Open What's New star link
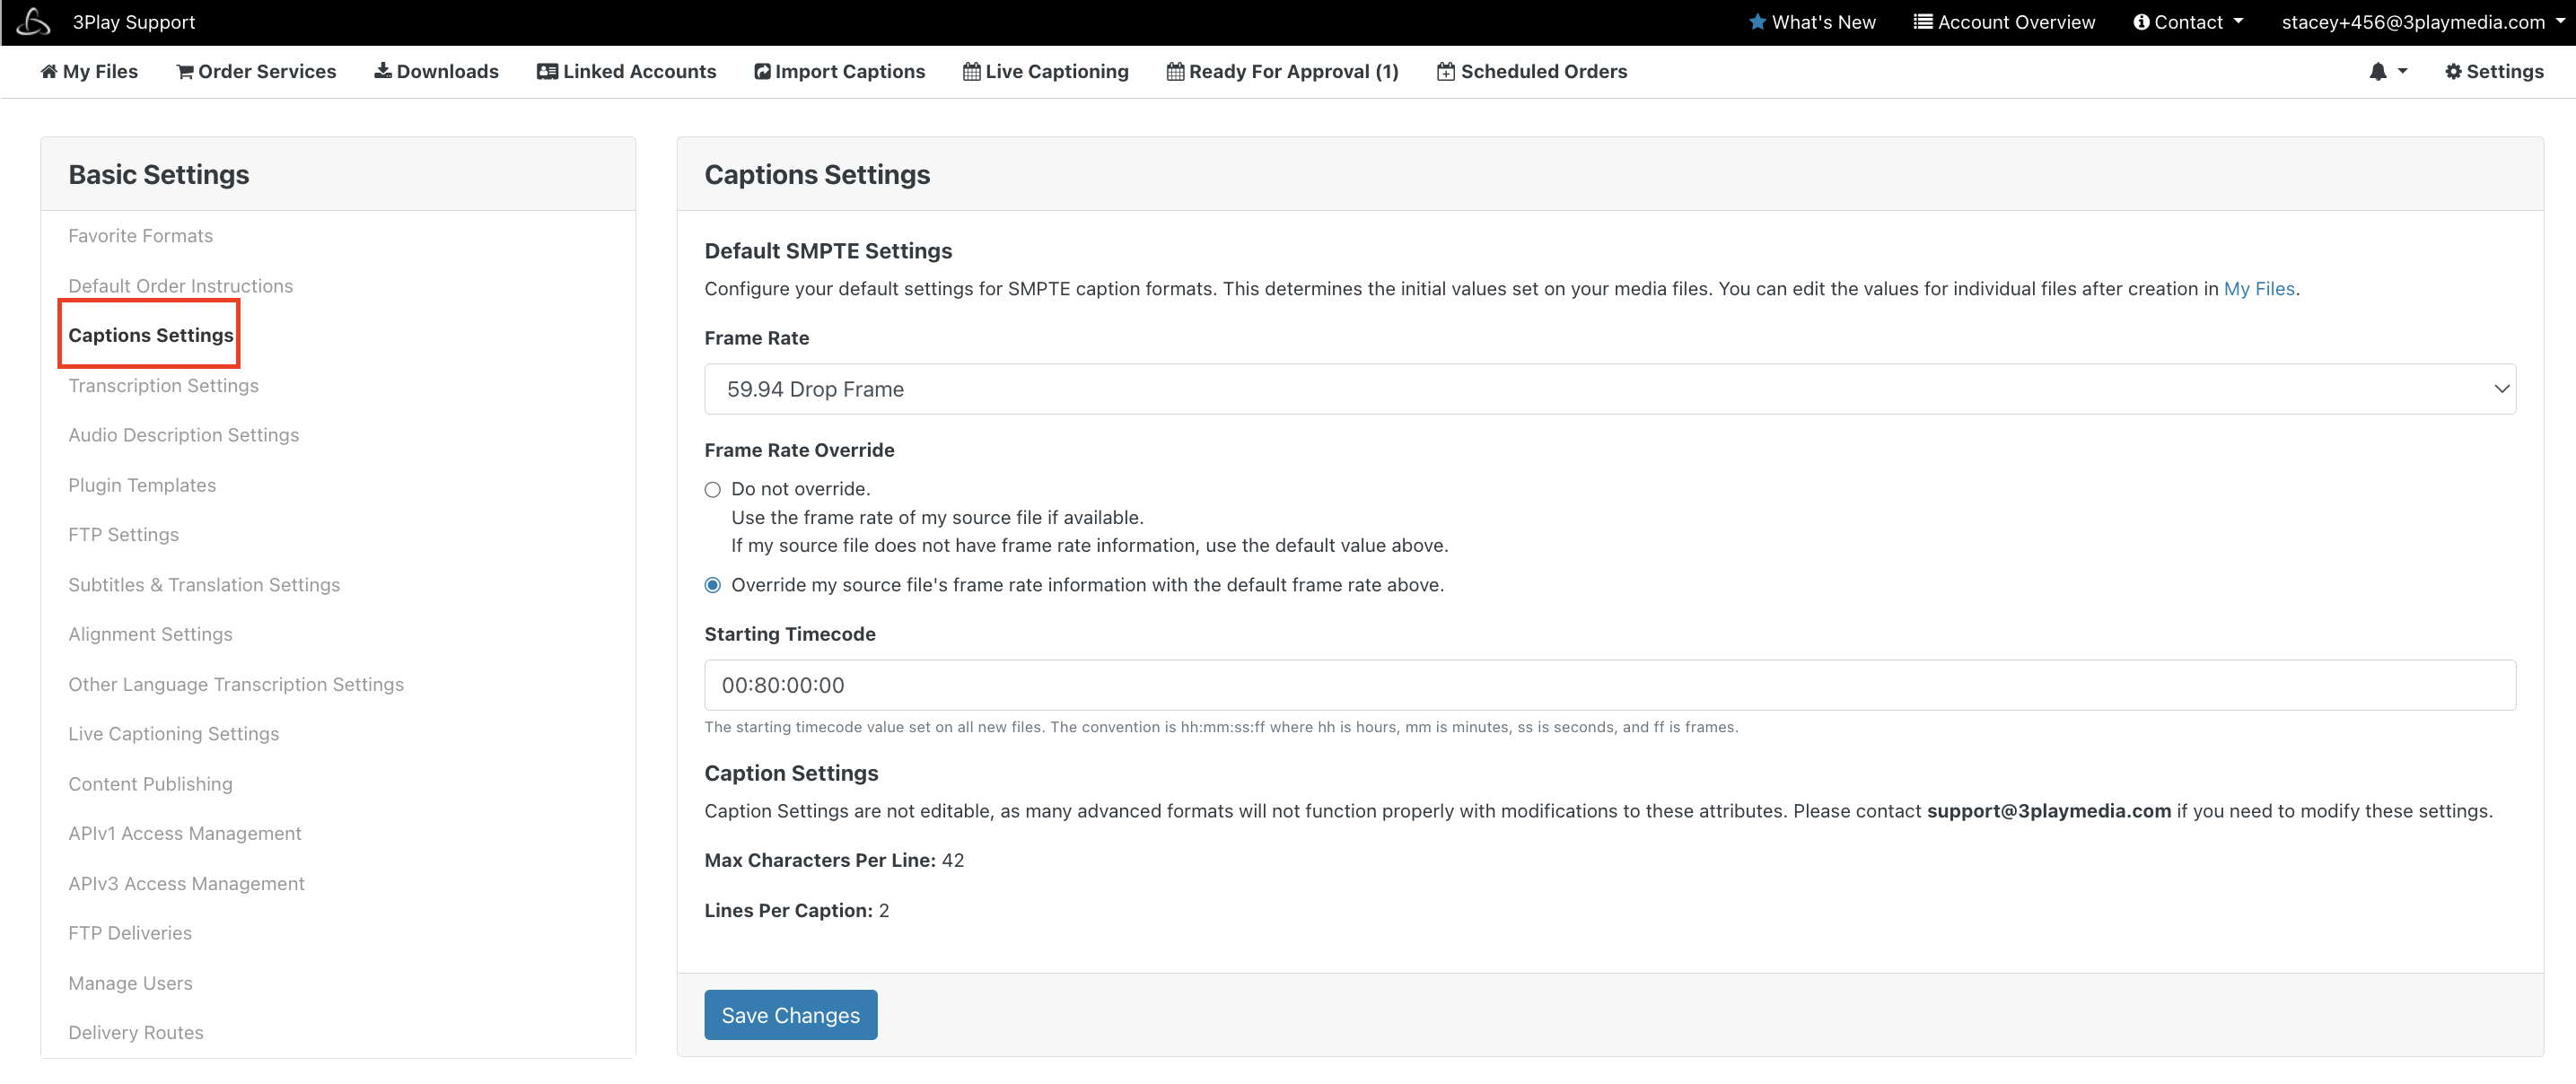 (1812, 22)
